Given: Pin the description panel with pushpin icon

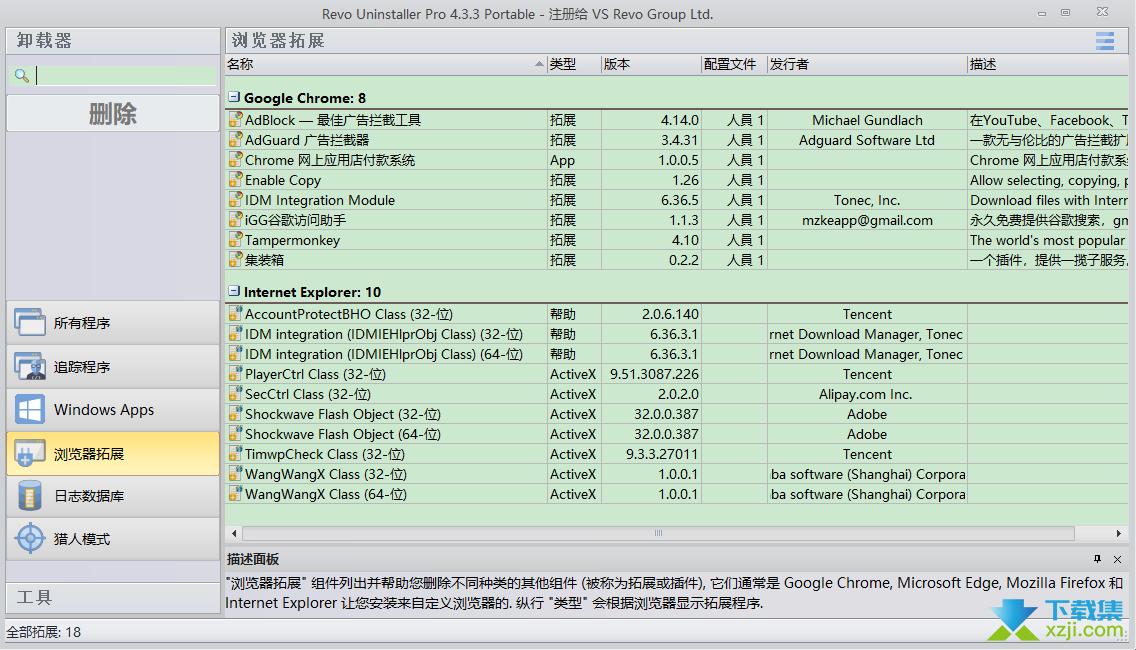Looking at the screenshot, I should point(1098,559).
